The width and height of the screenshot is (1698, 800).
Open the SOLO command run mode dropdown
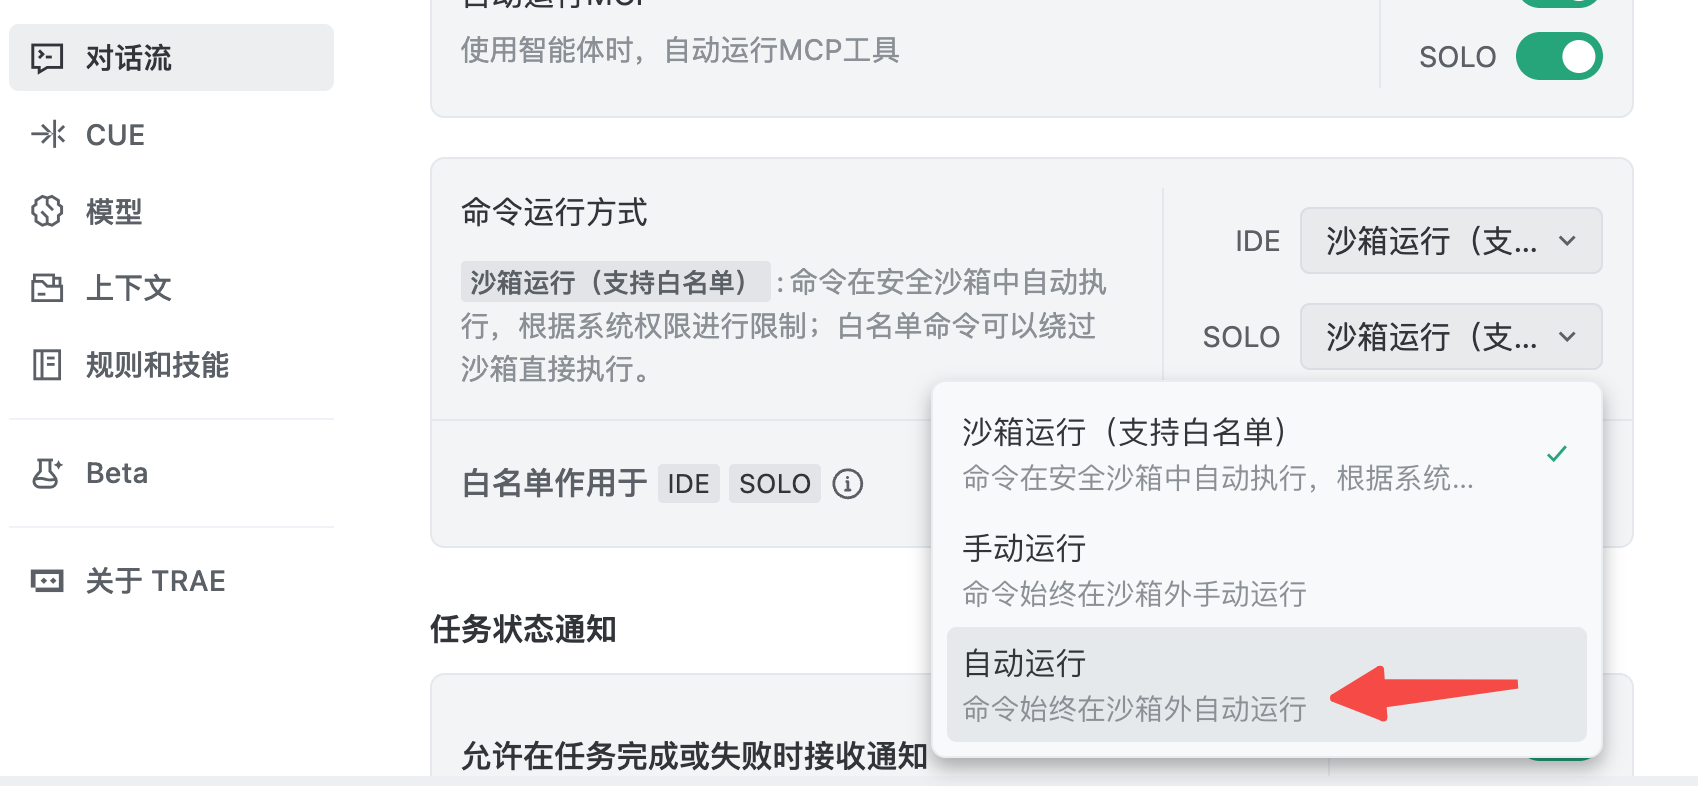[1450, 337]
